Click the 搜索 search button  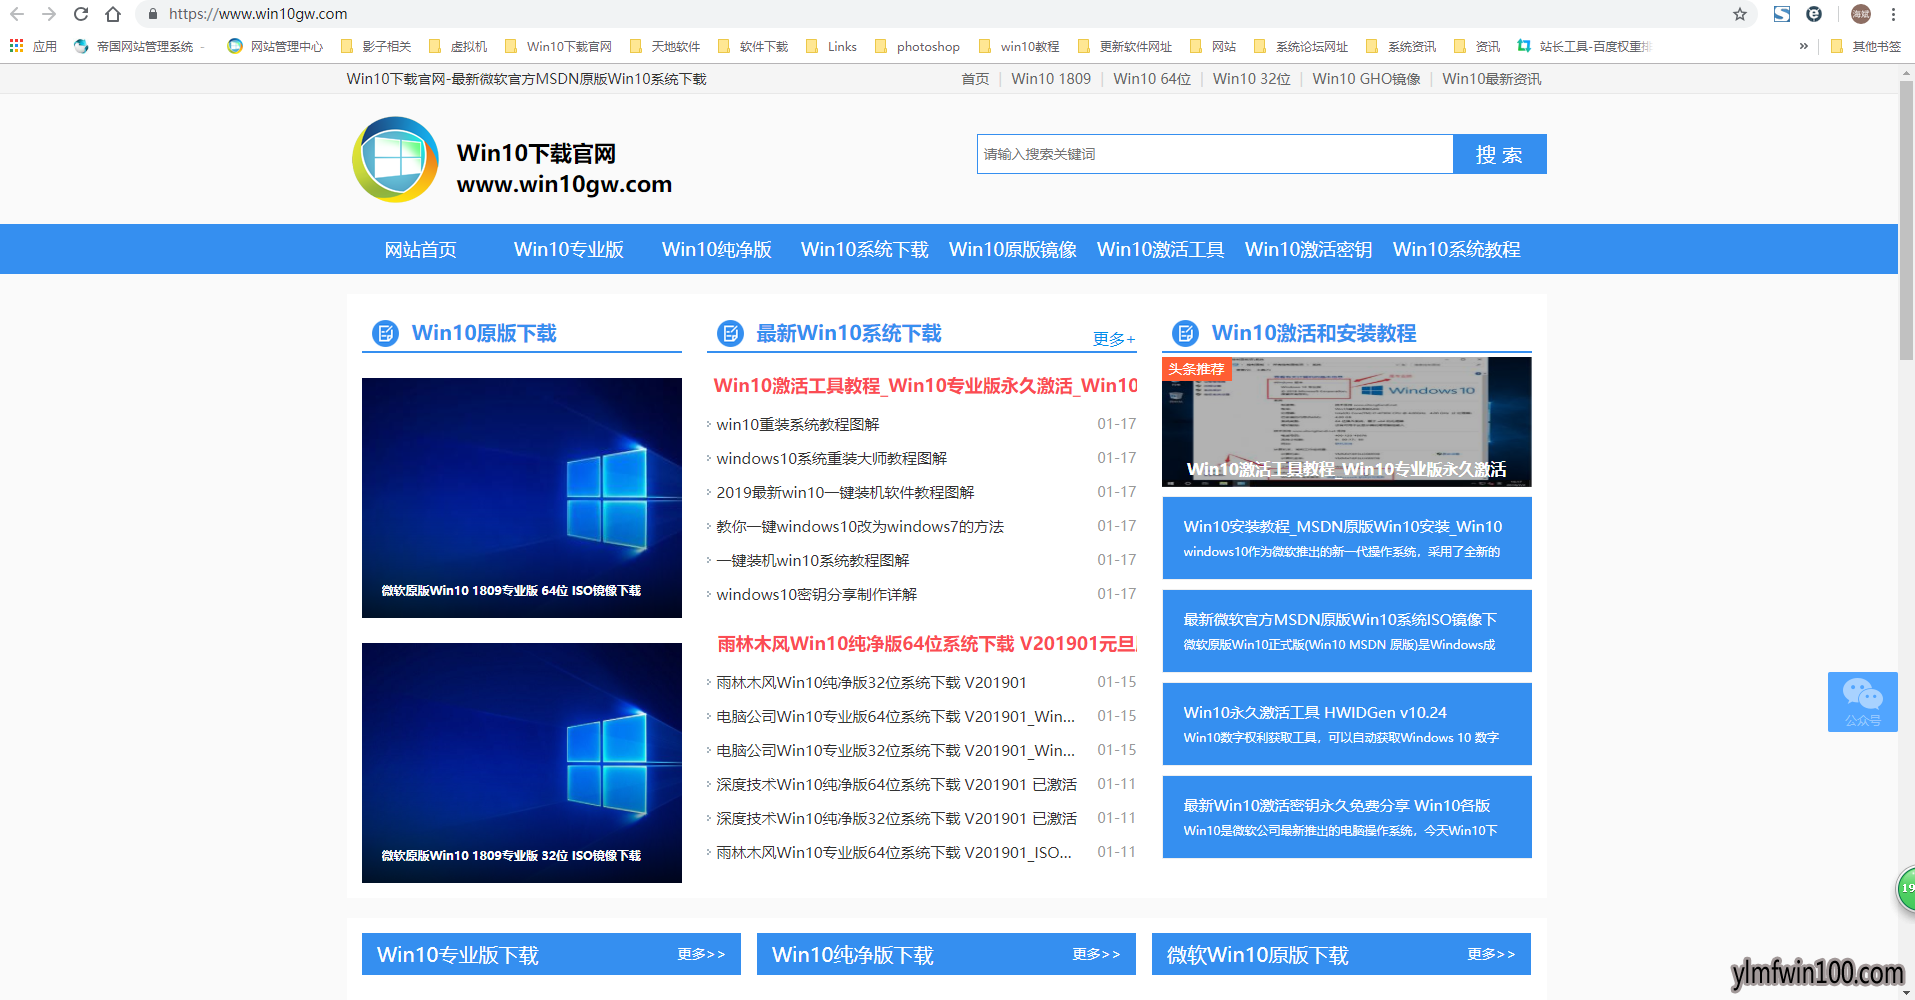tap(1499, 154)
